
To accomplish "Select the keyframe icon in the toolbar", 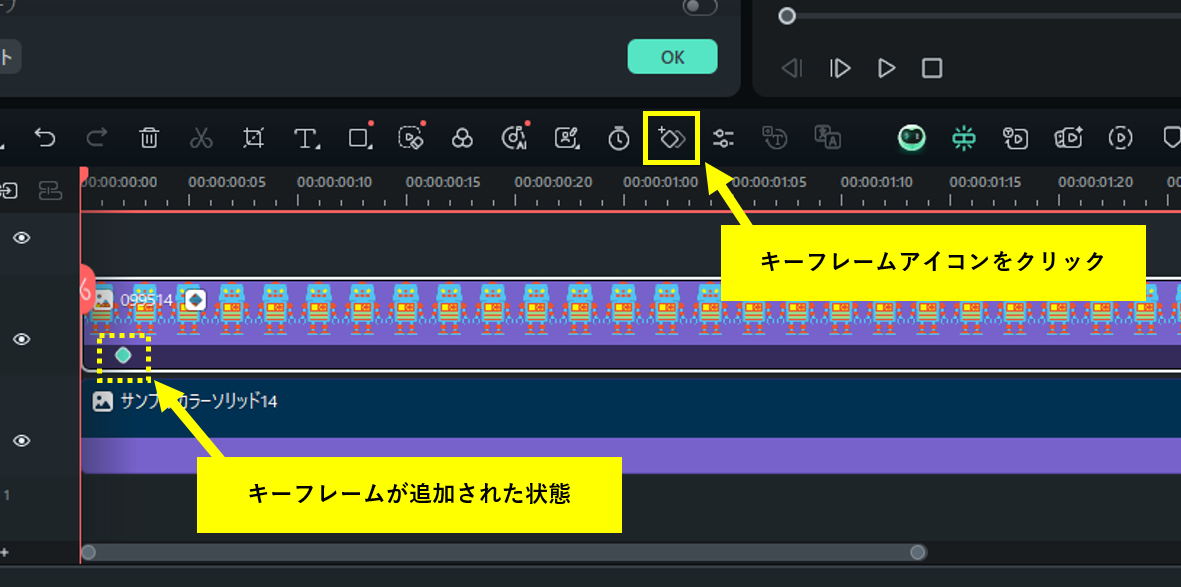I will click(672, 138).
